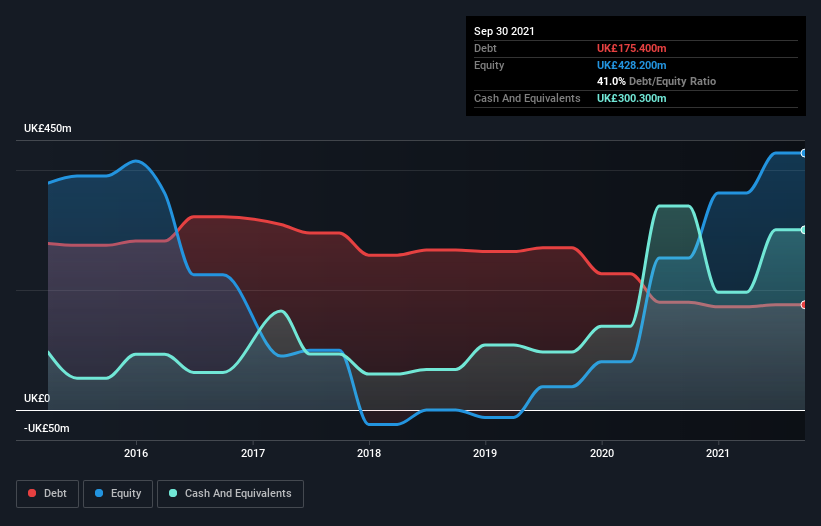Toggle the Equity legend button
The height and width of the screenshot is (526, 821).
(x=118, y=494)
